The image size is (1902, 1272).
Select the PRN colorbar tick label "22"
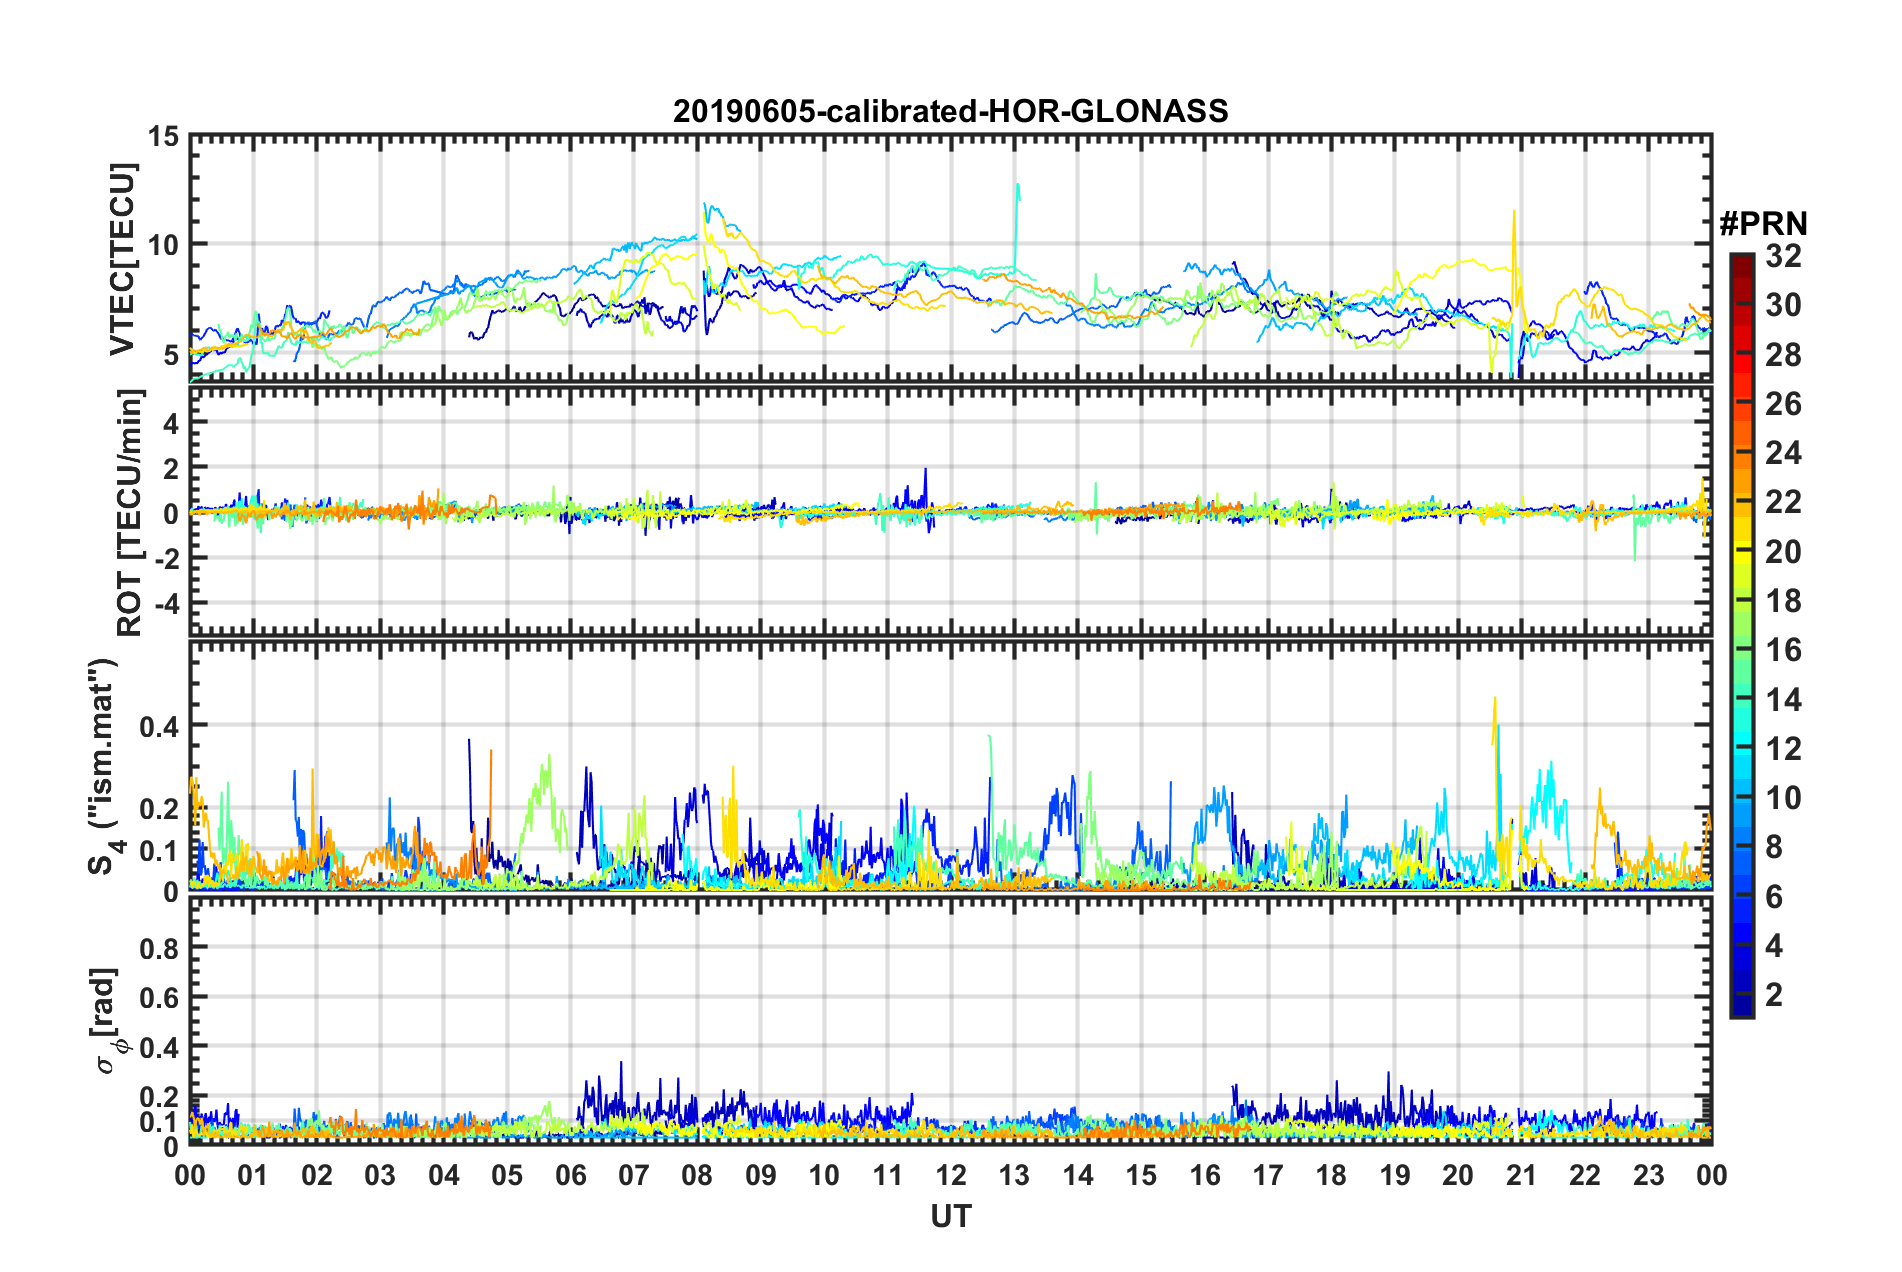[1783, 502]
